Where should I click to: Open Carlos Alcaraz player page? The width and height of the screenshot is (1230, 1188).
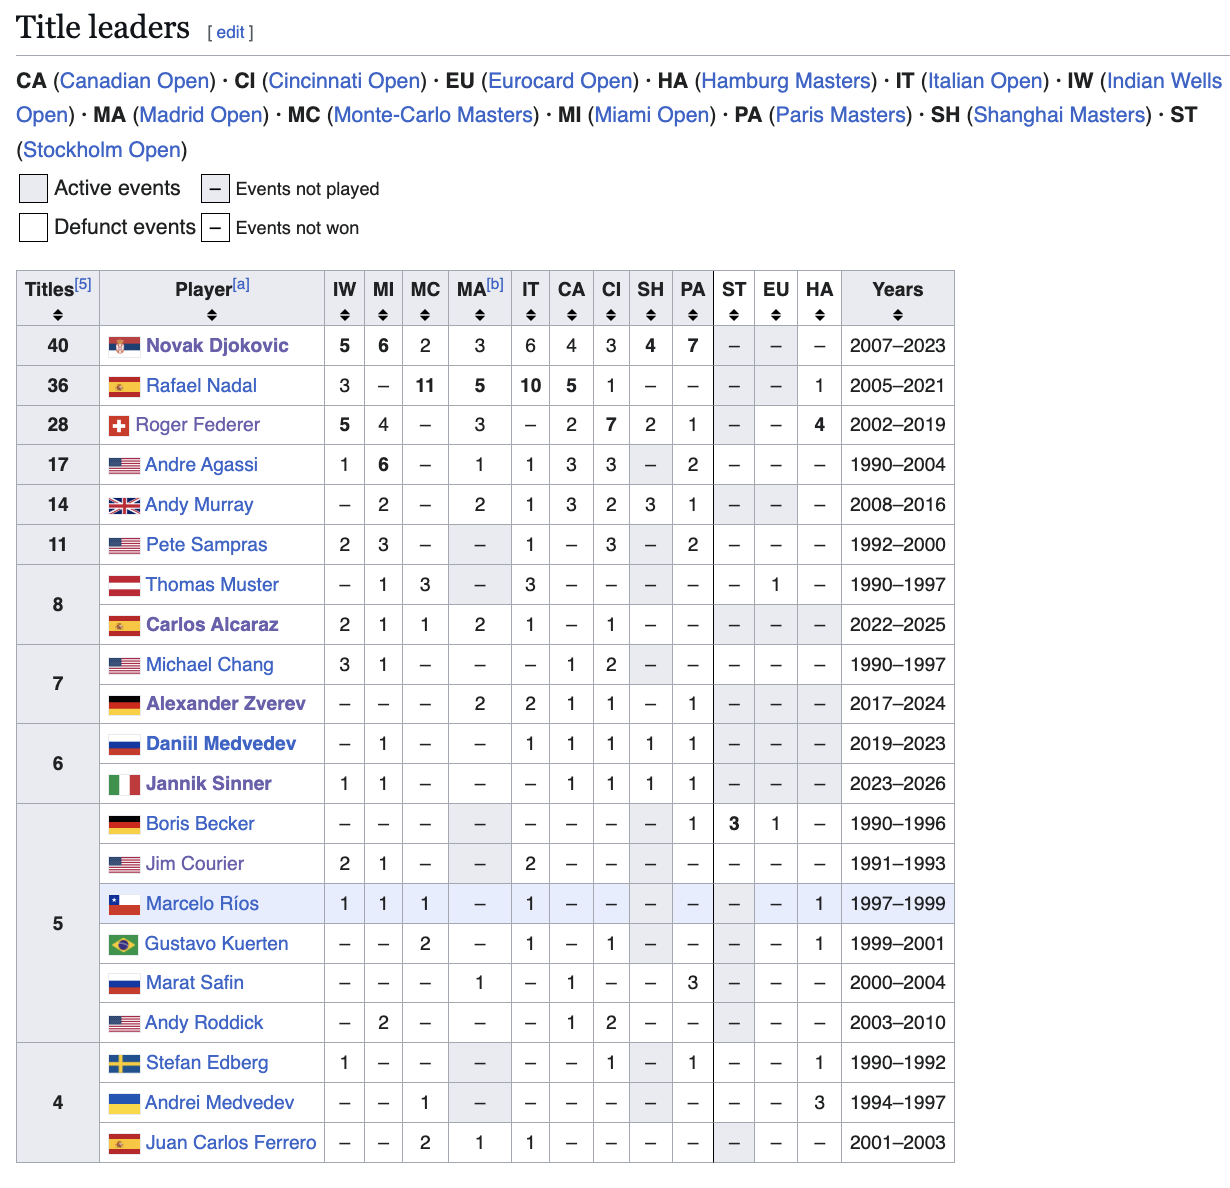pos(212,625)
